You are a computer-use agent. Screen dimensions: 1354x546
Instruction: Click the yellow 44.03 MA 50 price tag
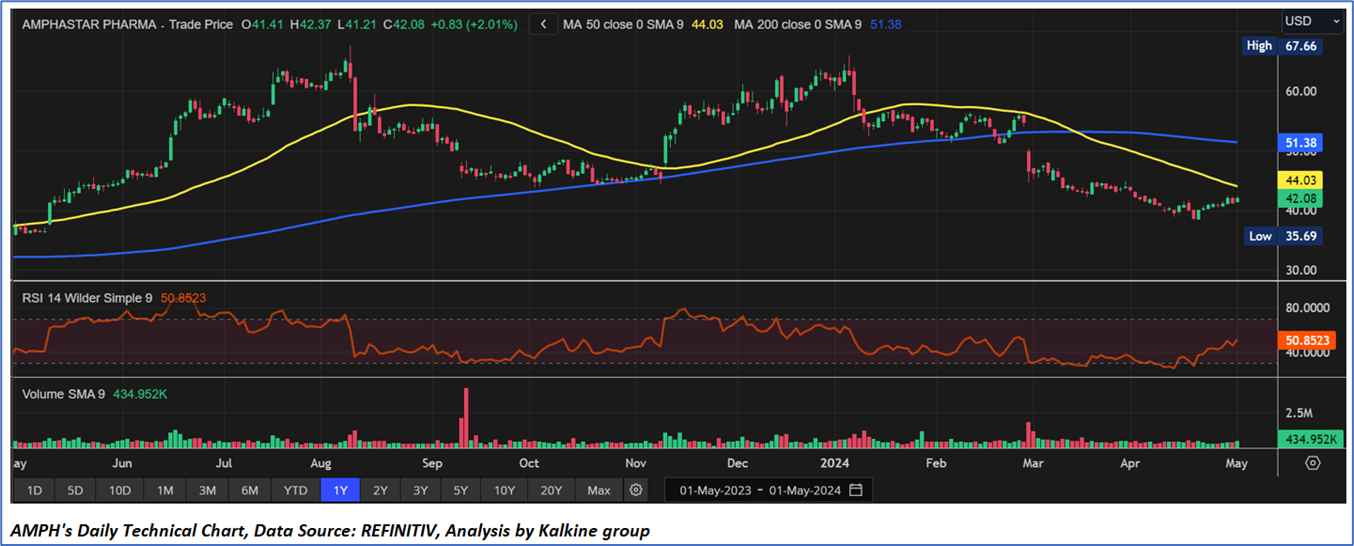click(1301, 180)
